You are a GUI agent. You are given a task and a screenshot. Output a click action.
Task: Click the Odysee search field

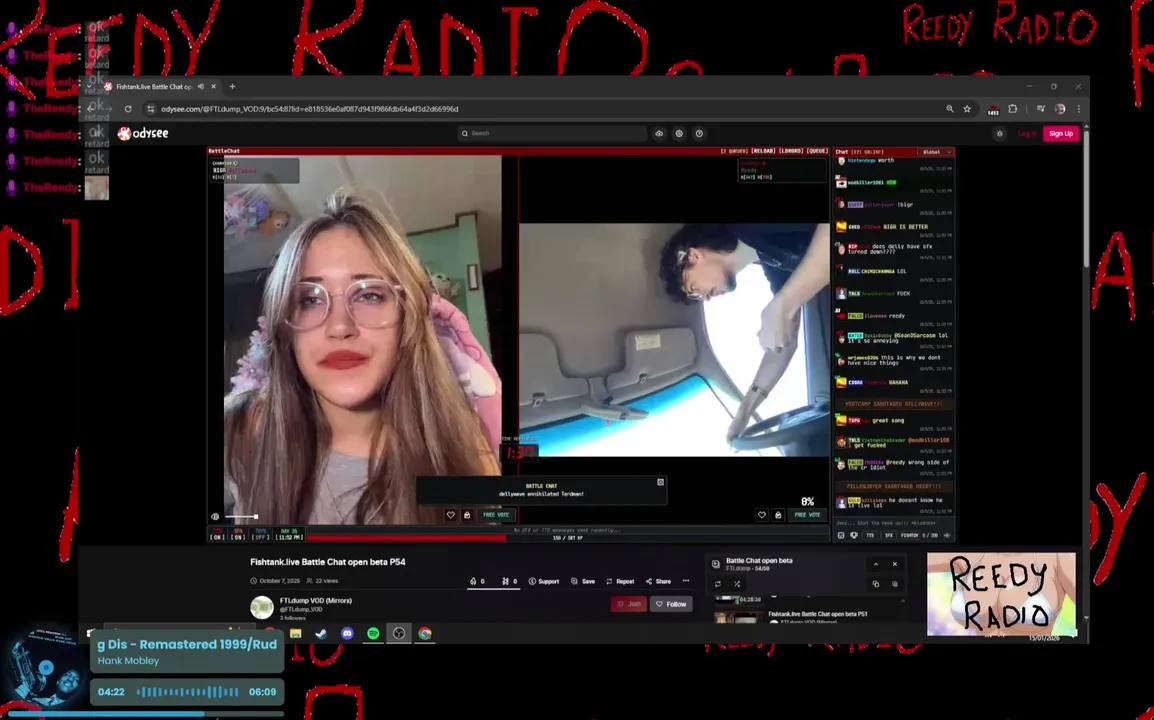(552, 133)
